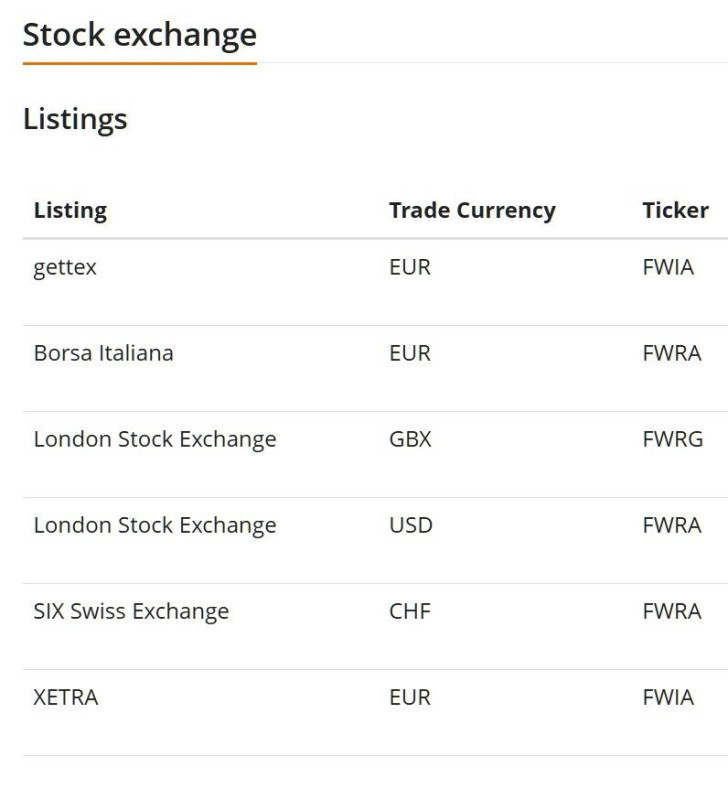Viewport: 728px width, 800px height.
Task: Click the London Stock Exchange USD listing
Action: pyautogui.click(x=155, y=526)
